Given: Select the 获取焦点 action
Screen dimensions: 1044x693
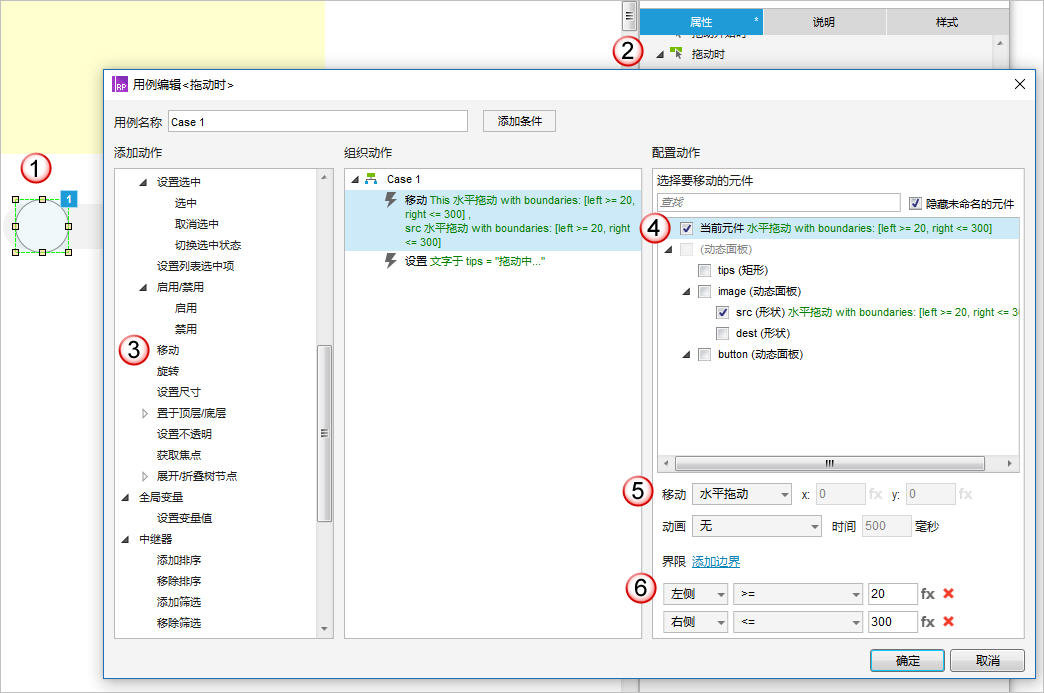Looking at the screenshot, I should coord(178,455).
